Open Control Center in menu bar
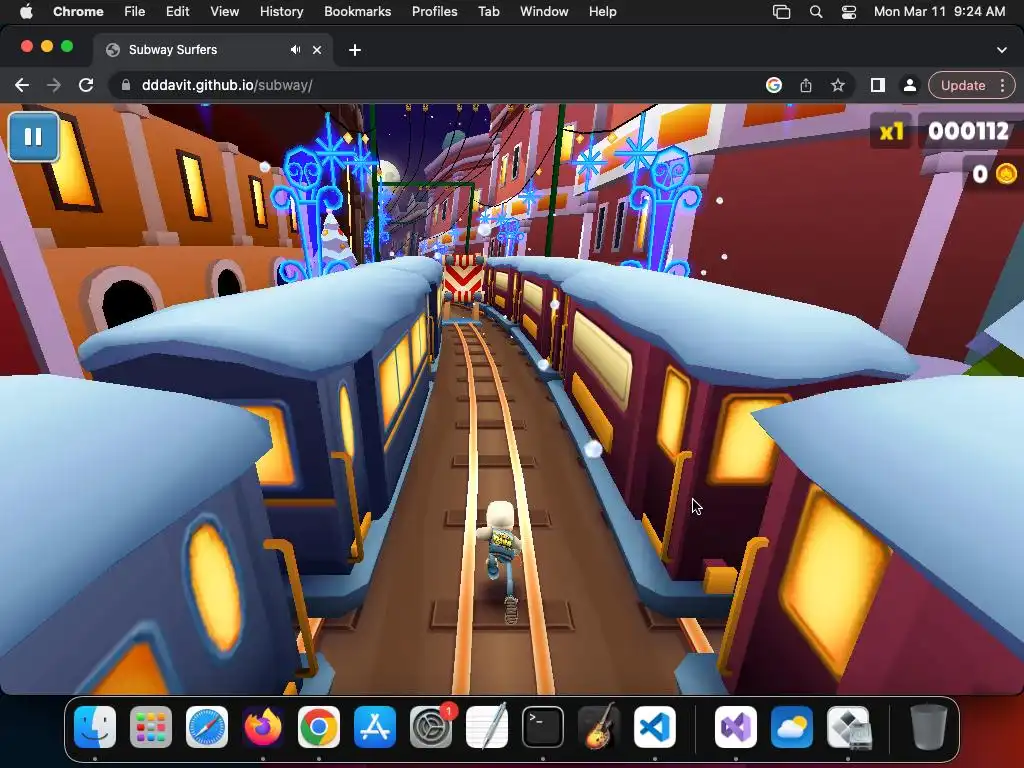This screenshot has height=768, width=1024. click(x=848, y=11)
